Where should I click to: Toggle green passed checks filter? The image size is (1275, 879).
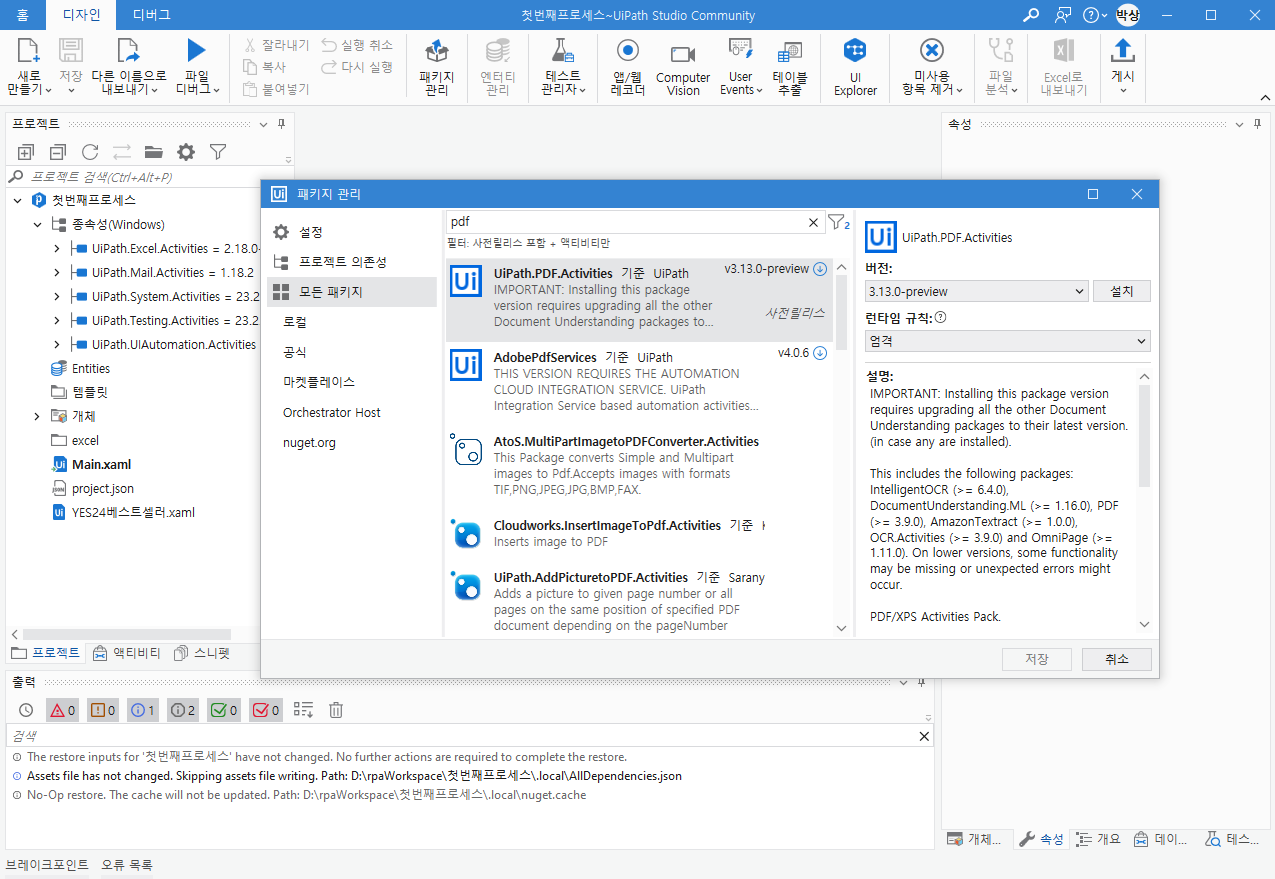tap(224, 710)
